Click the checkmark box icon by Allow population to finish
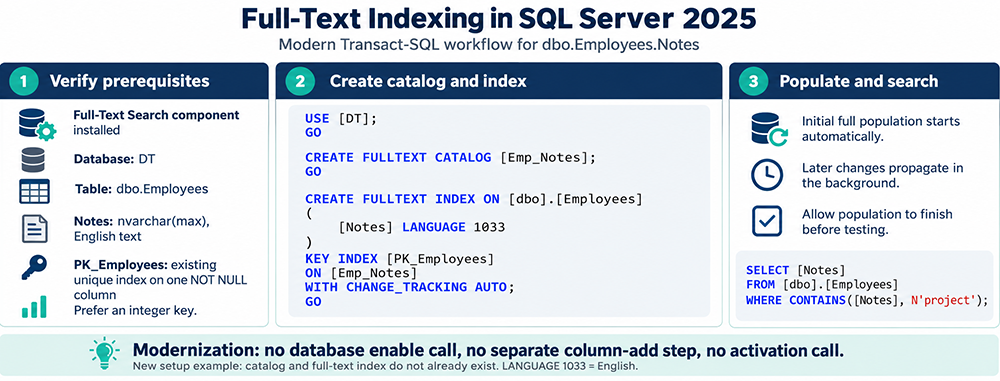This screenshot has height=381, width=1000. (767, 221)
